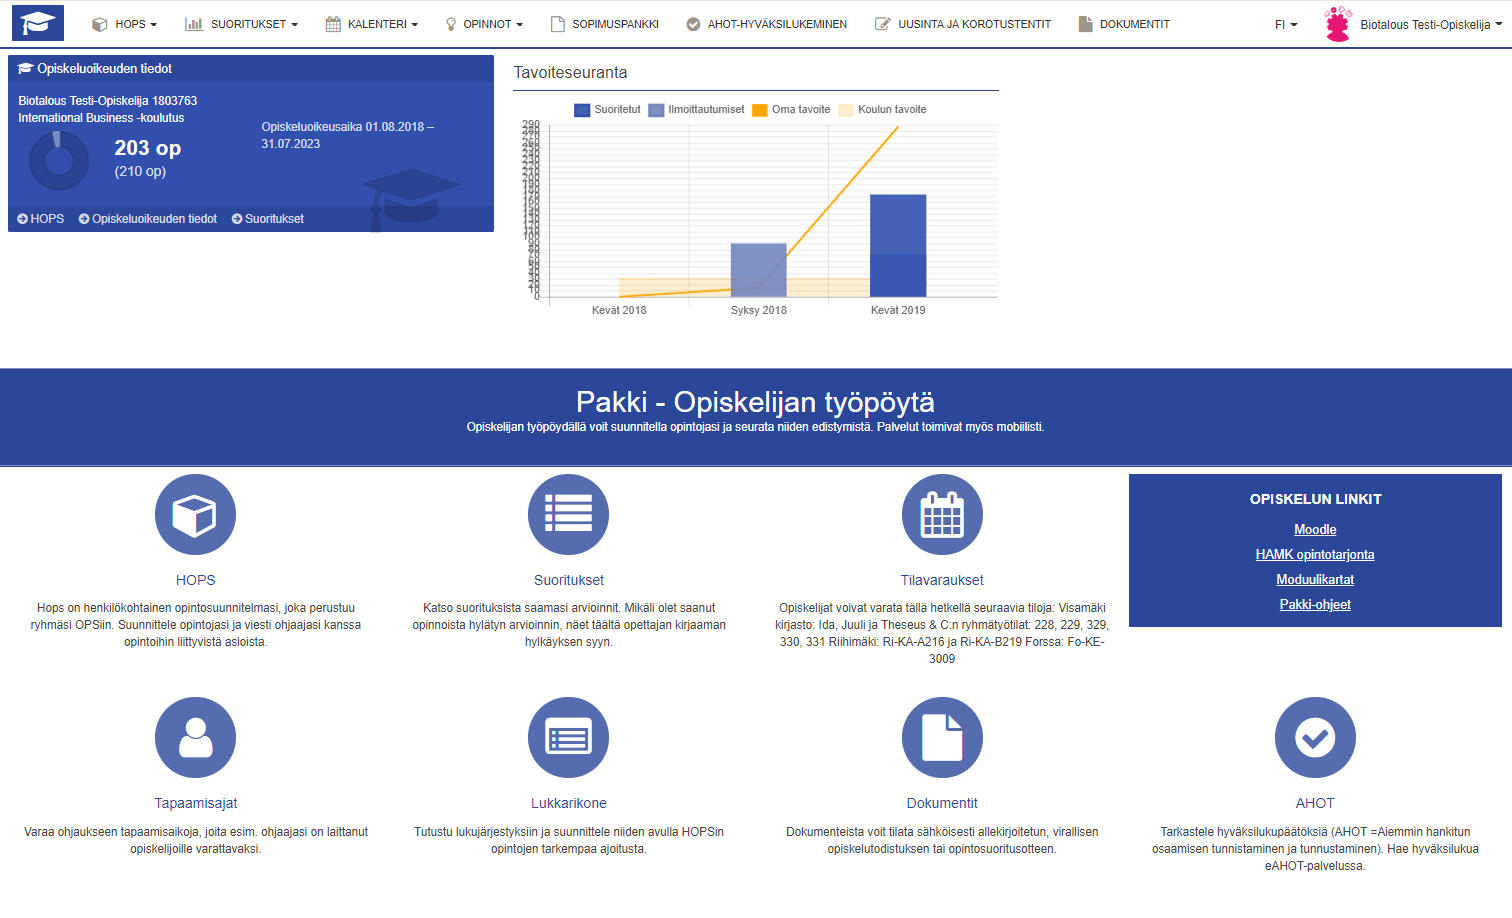Click the arrow icon before Suoritukset in blue panel
1512x918 pixels.
pos(237,219)
